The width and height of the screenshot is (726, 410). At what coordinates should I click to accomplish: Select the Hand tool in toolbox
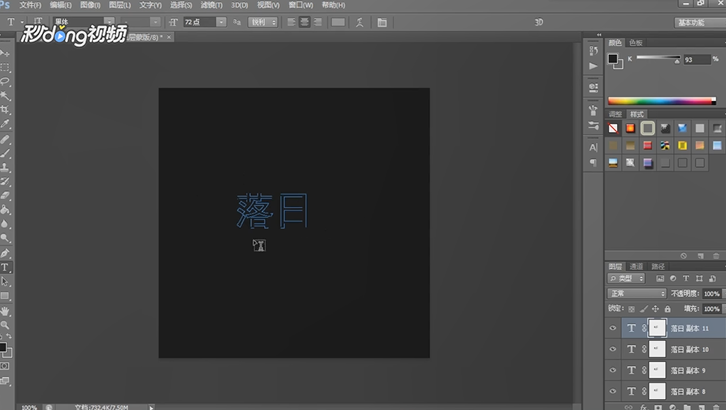5,311
